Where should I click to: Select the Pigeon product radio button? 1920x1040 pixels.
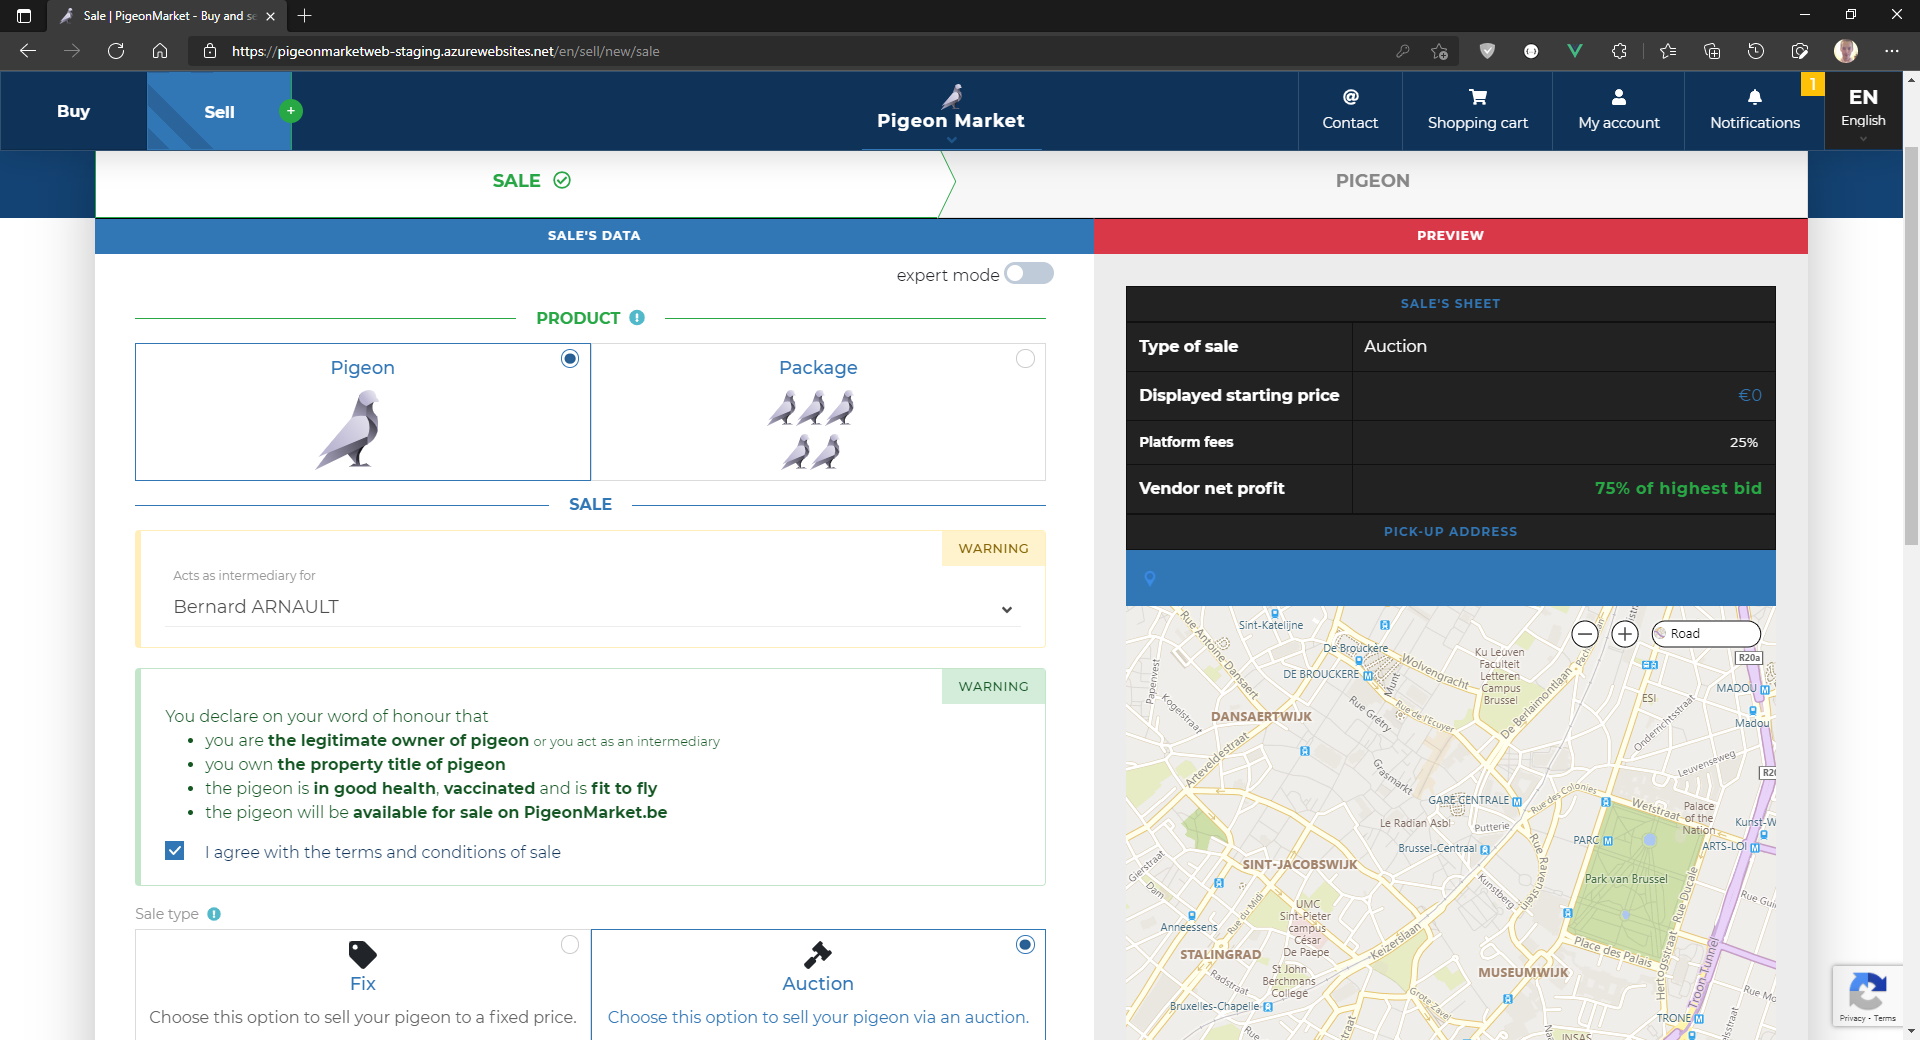click(x=570, y=359)
